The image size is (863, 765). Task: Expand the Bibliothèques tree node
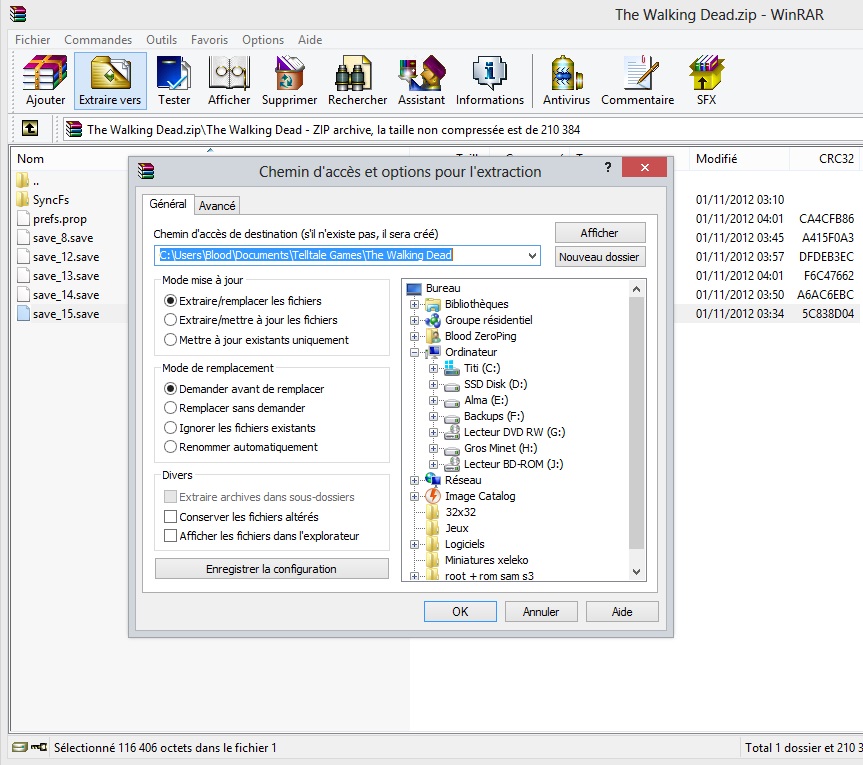pyautogui.click(x=414, y=304)
